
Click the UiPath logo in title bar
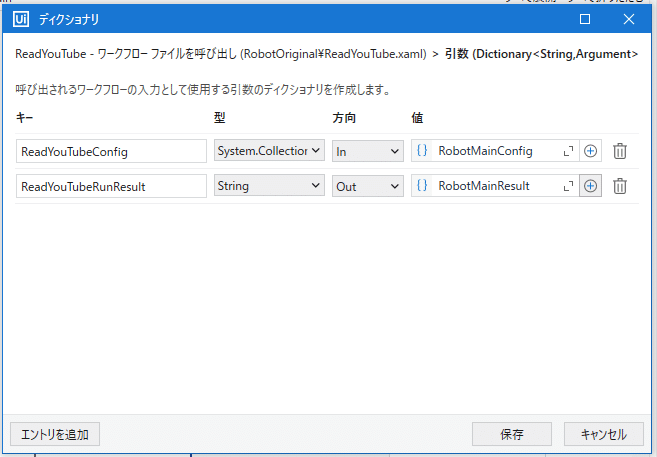(21, 19)
